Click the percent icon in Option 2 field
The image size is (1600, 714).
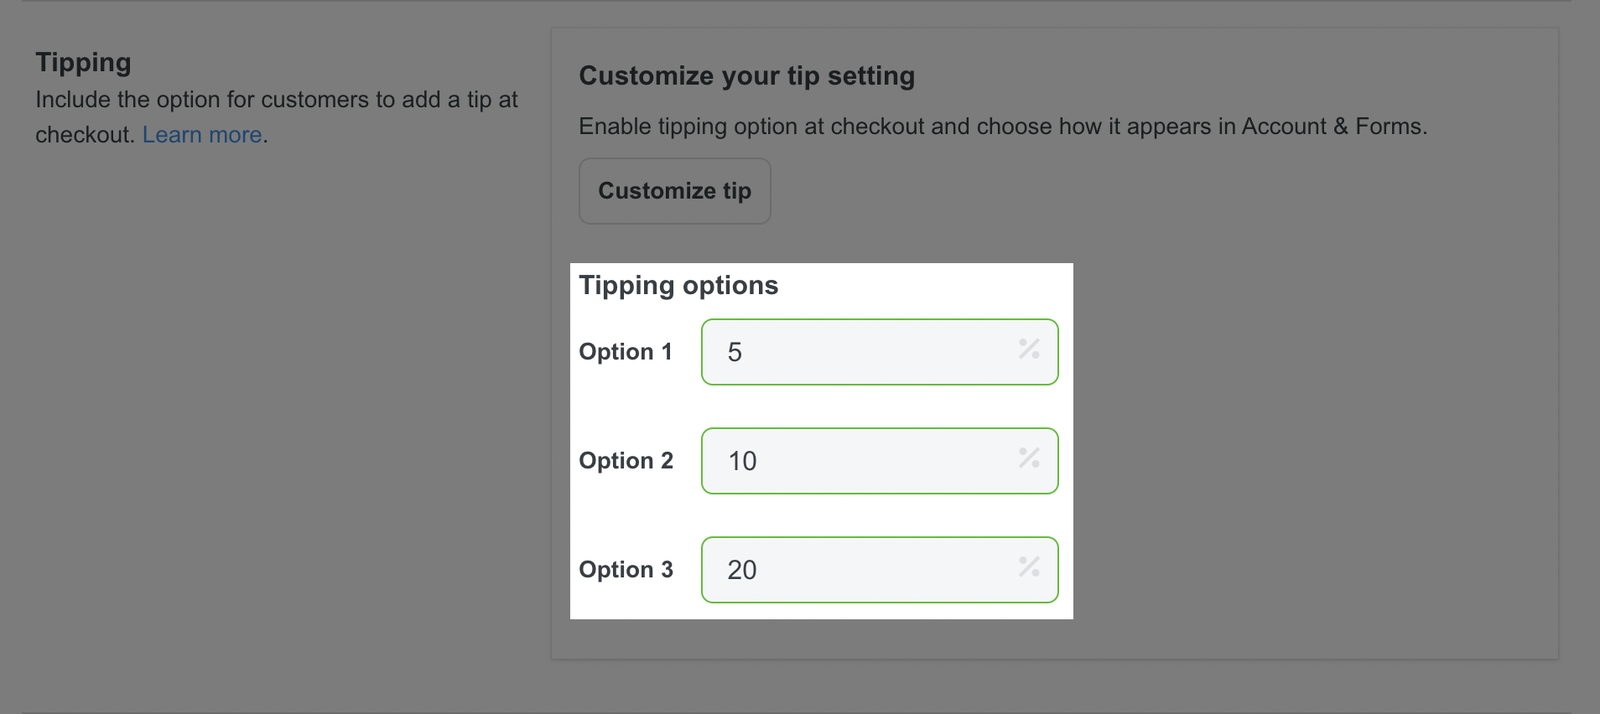pyautogui.click(x=1029, y=458)
